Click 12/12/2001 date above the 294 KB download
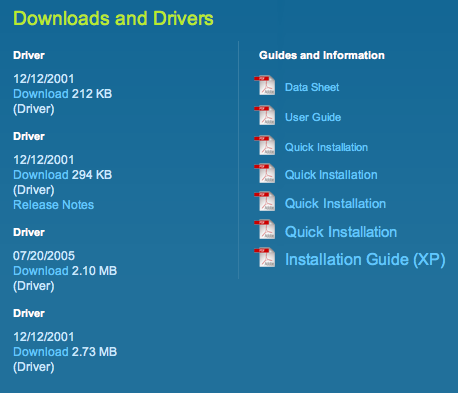Viewport: 458px width, 393px height. click(x=44, y=160)
